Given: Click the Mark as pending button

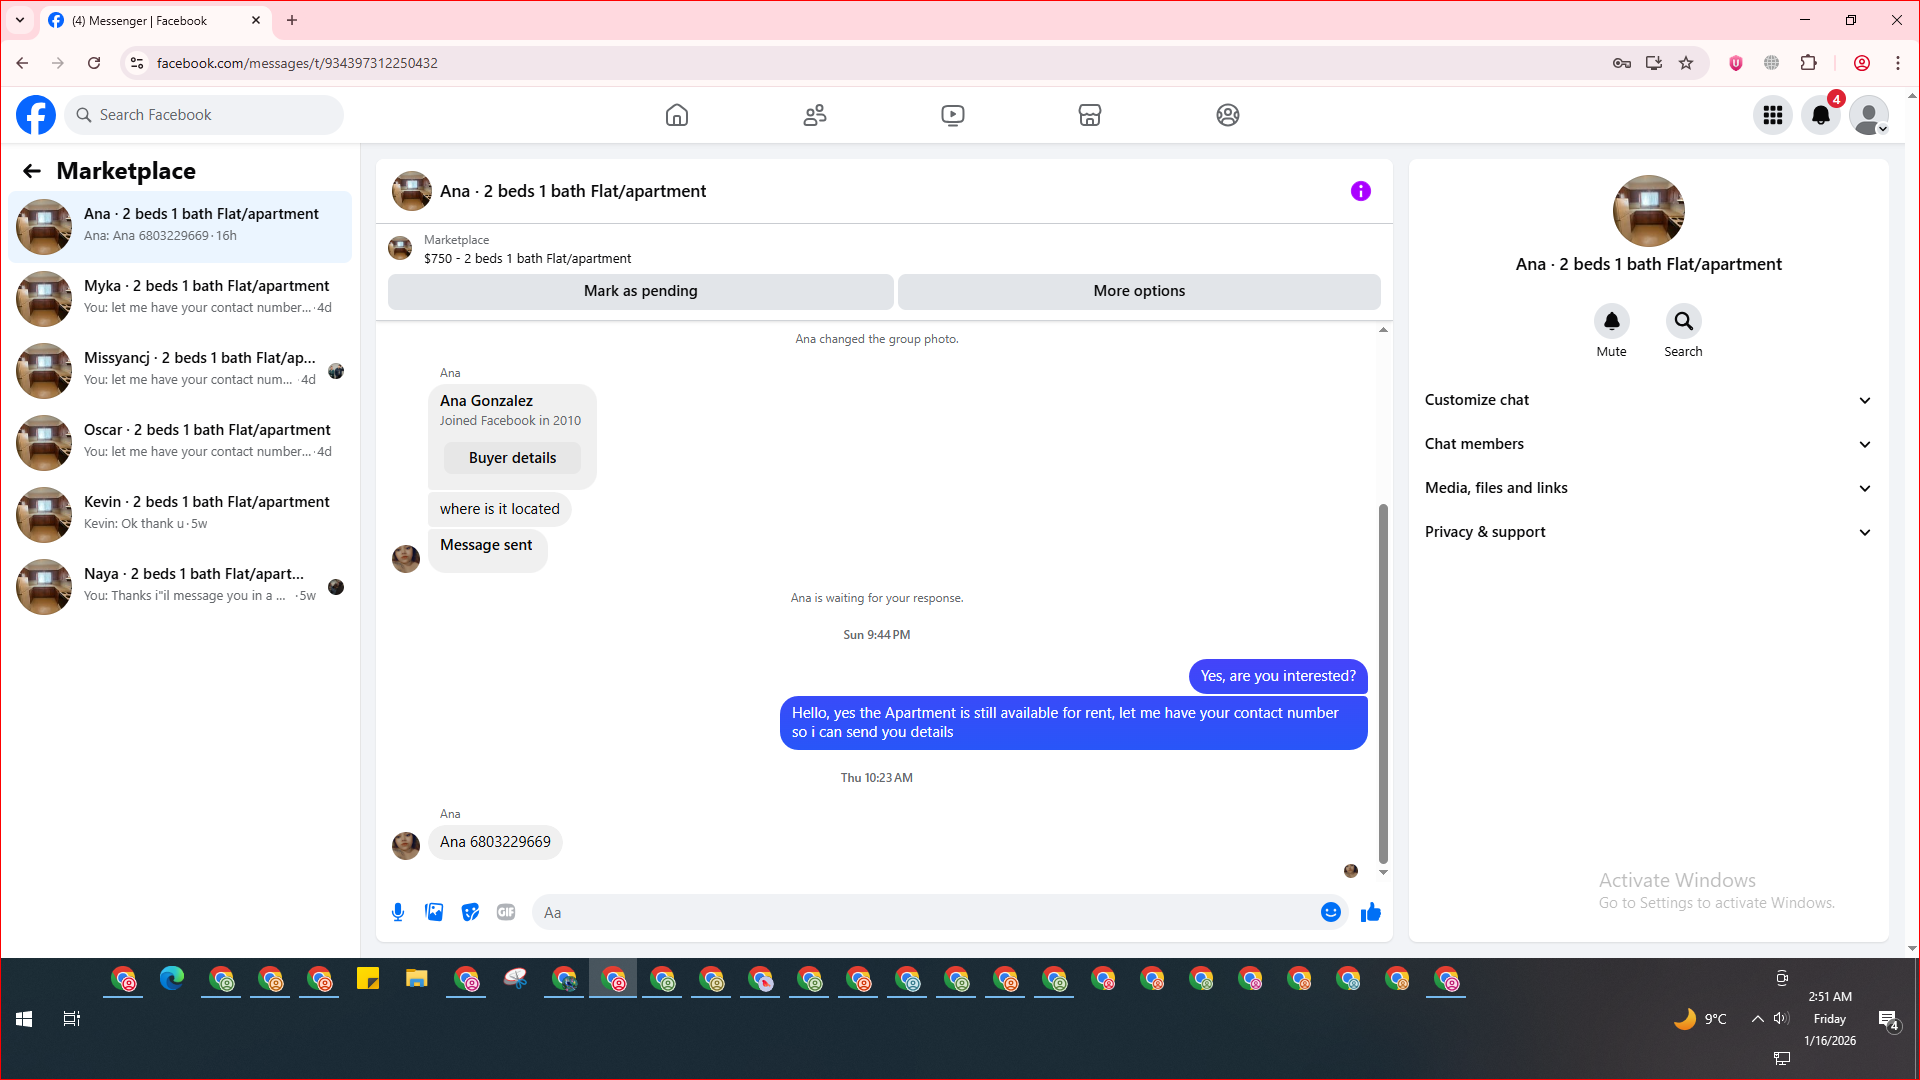Looking at the screenshot, I should [x=640, y=291].
